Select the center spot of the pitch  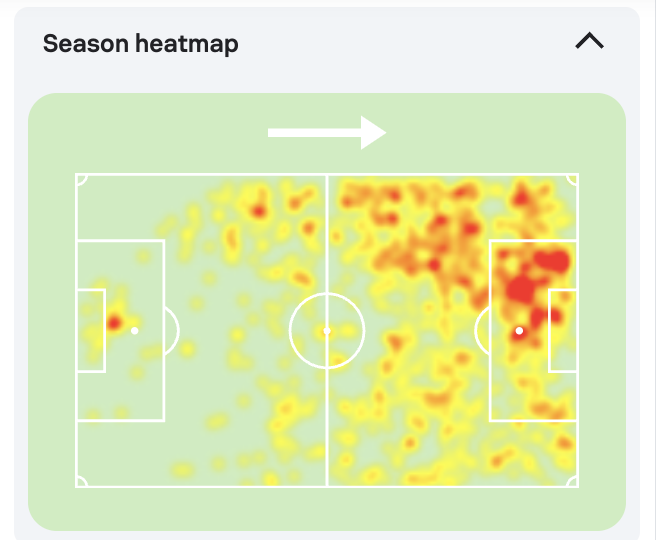pyautogui.click(x=327, y=331)
